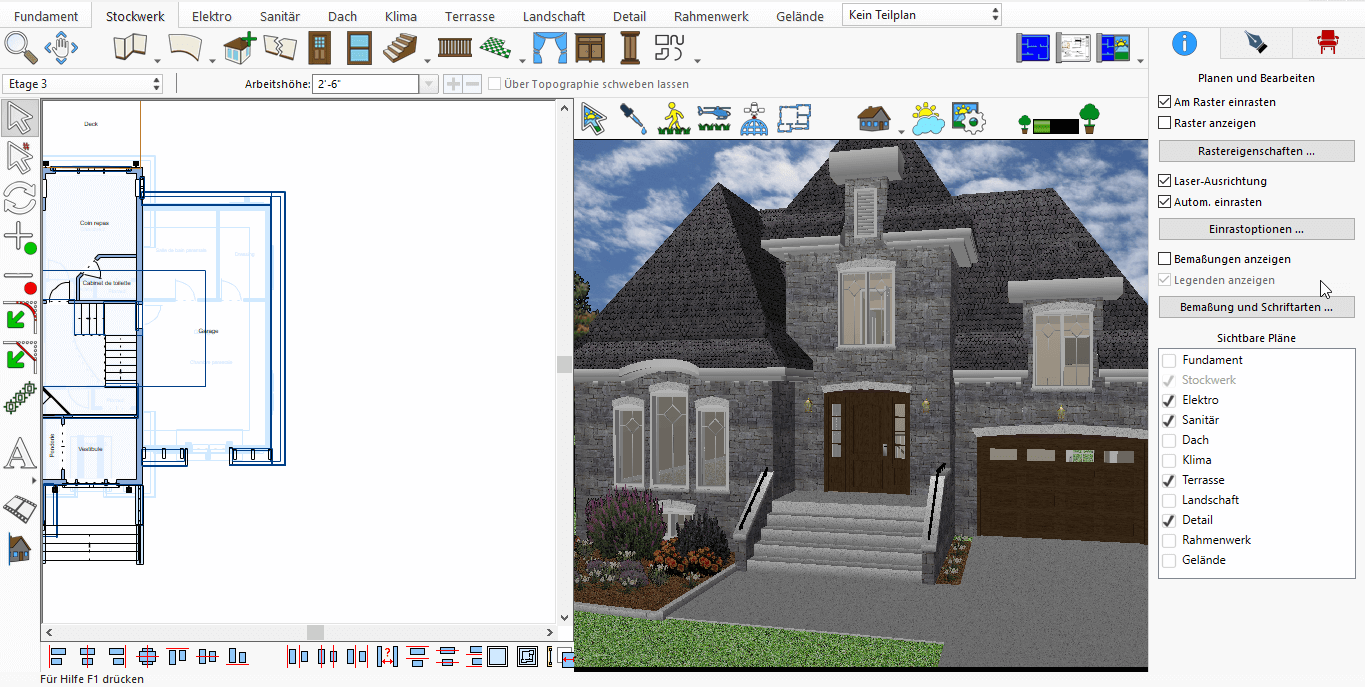Select the text tool letter A
The width and height of the screenshot is (1365, 687).
pyautogui.click(x=19, y=454)
